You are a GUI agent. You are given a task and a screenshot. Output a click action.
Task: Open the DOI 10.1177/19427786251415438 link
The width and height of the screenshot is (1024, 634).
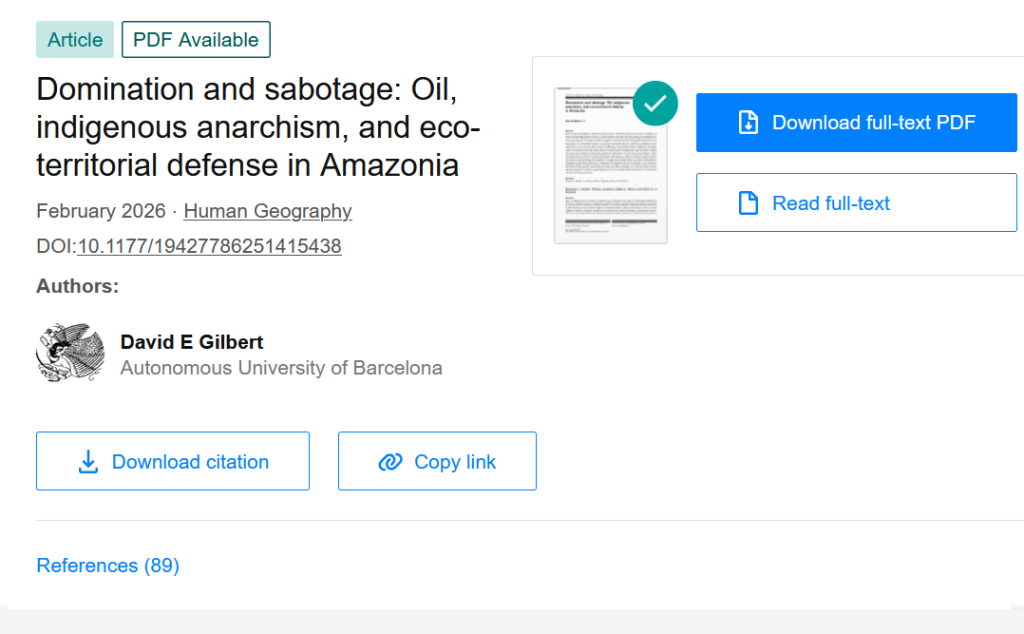(x=210, y=246)
